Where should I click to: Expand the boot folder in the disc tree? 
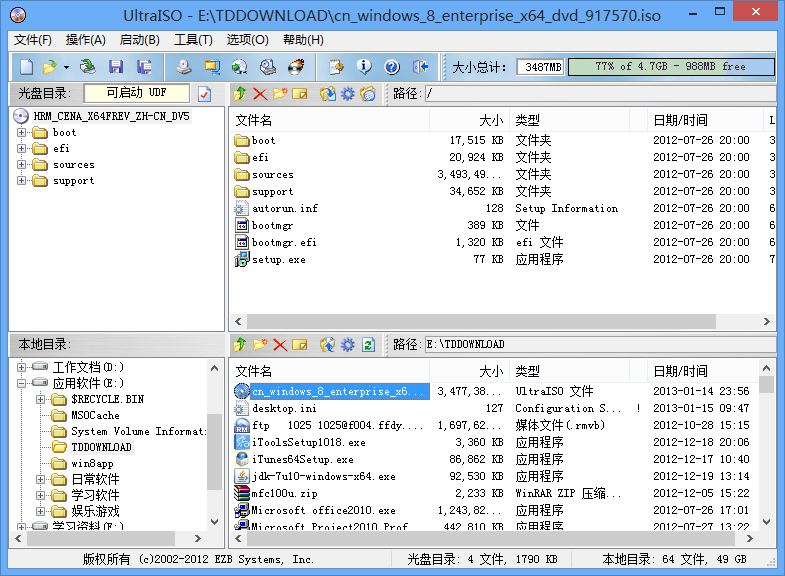[x=22, y=133]
